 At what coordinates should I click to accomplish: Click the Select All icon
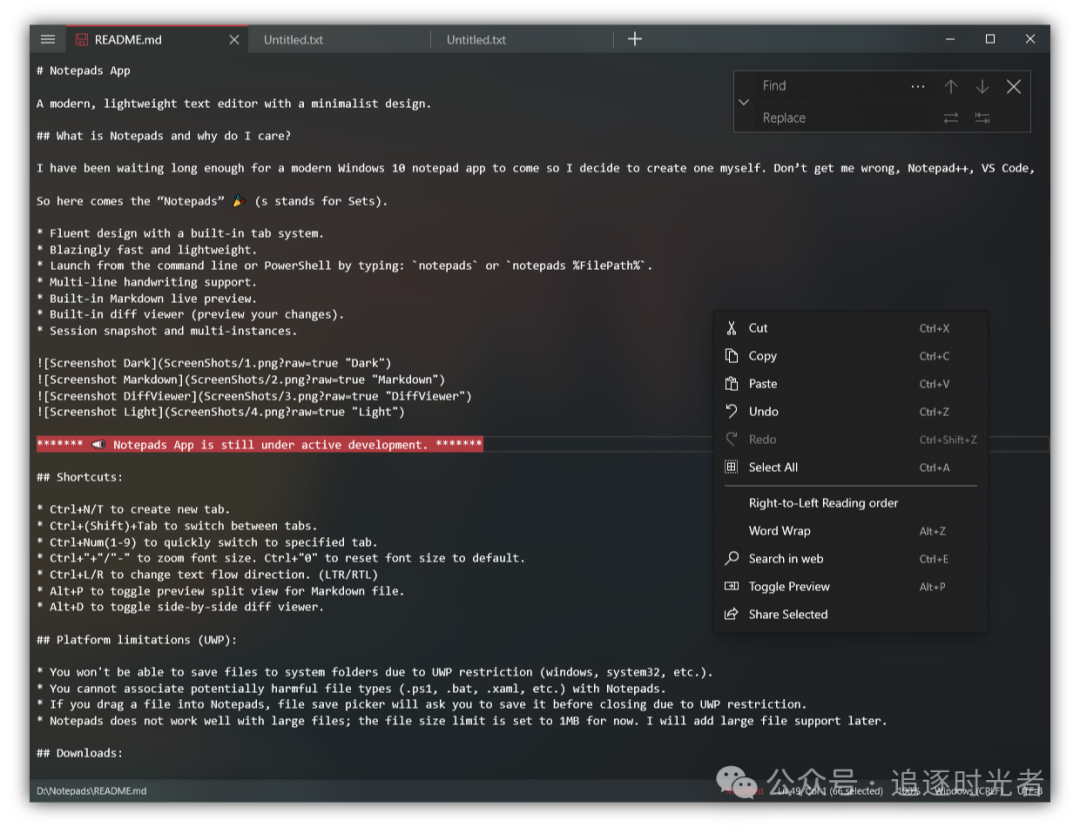click(x=731, y=467)
